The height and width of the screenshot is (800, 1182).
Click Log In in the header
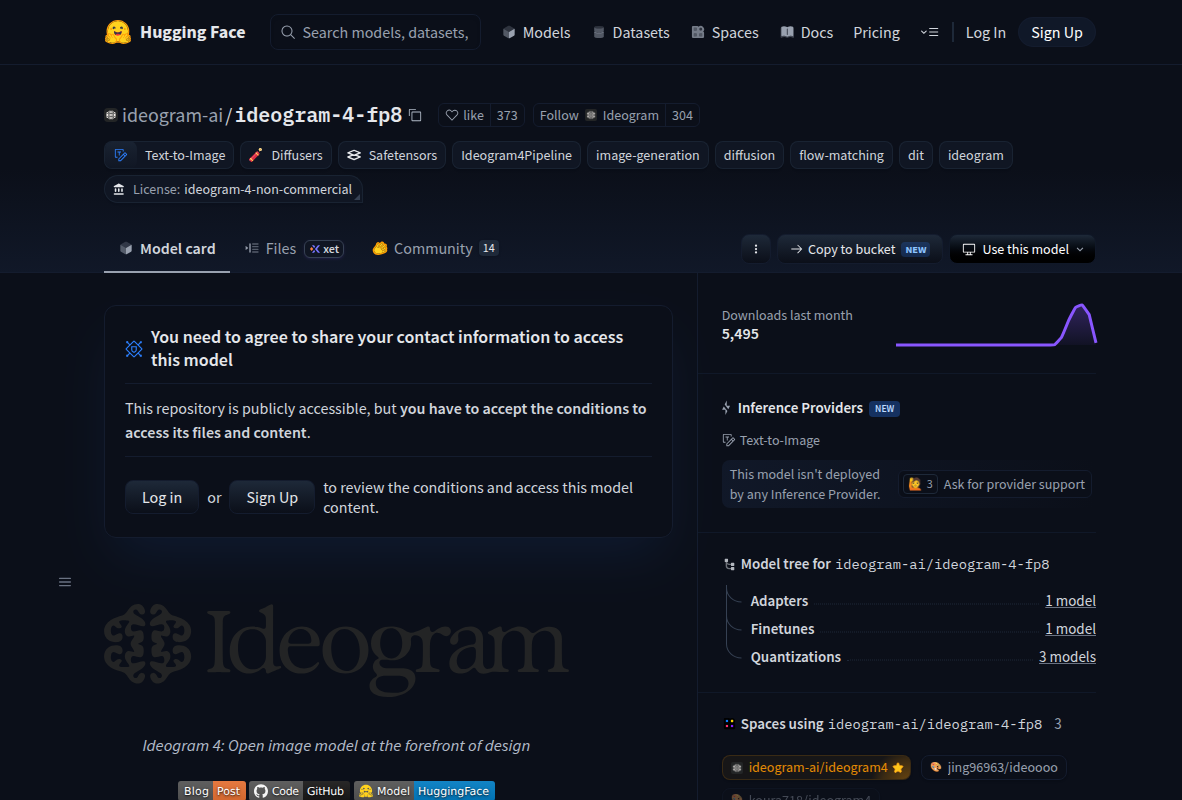point(985,32)
